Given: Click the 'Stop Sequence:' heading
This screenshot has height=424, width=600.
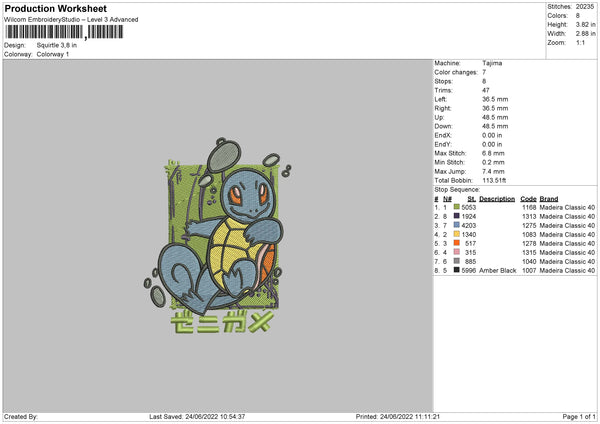Looking at the screenshot, I should click(457, 189).
